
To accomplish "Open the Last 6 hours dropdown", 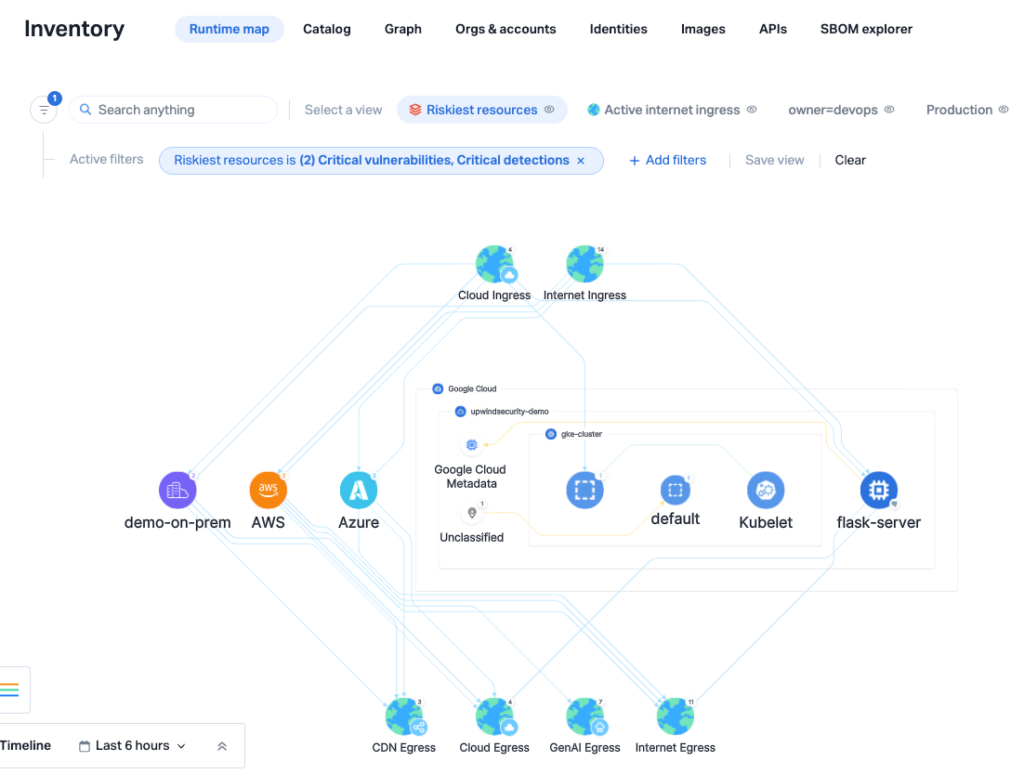I will [133, 746].
